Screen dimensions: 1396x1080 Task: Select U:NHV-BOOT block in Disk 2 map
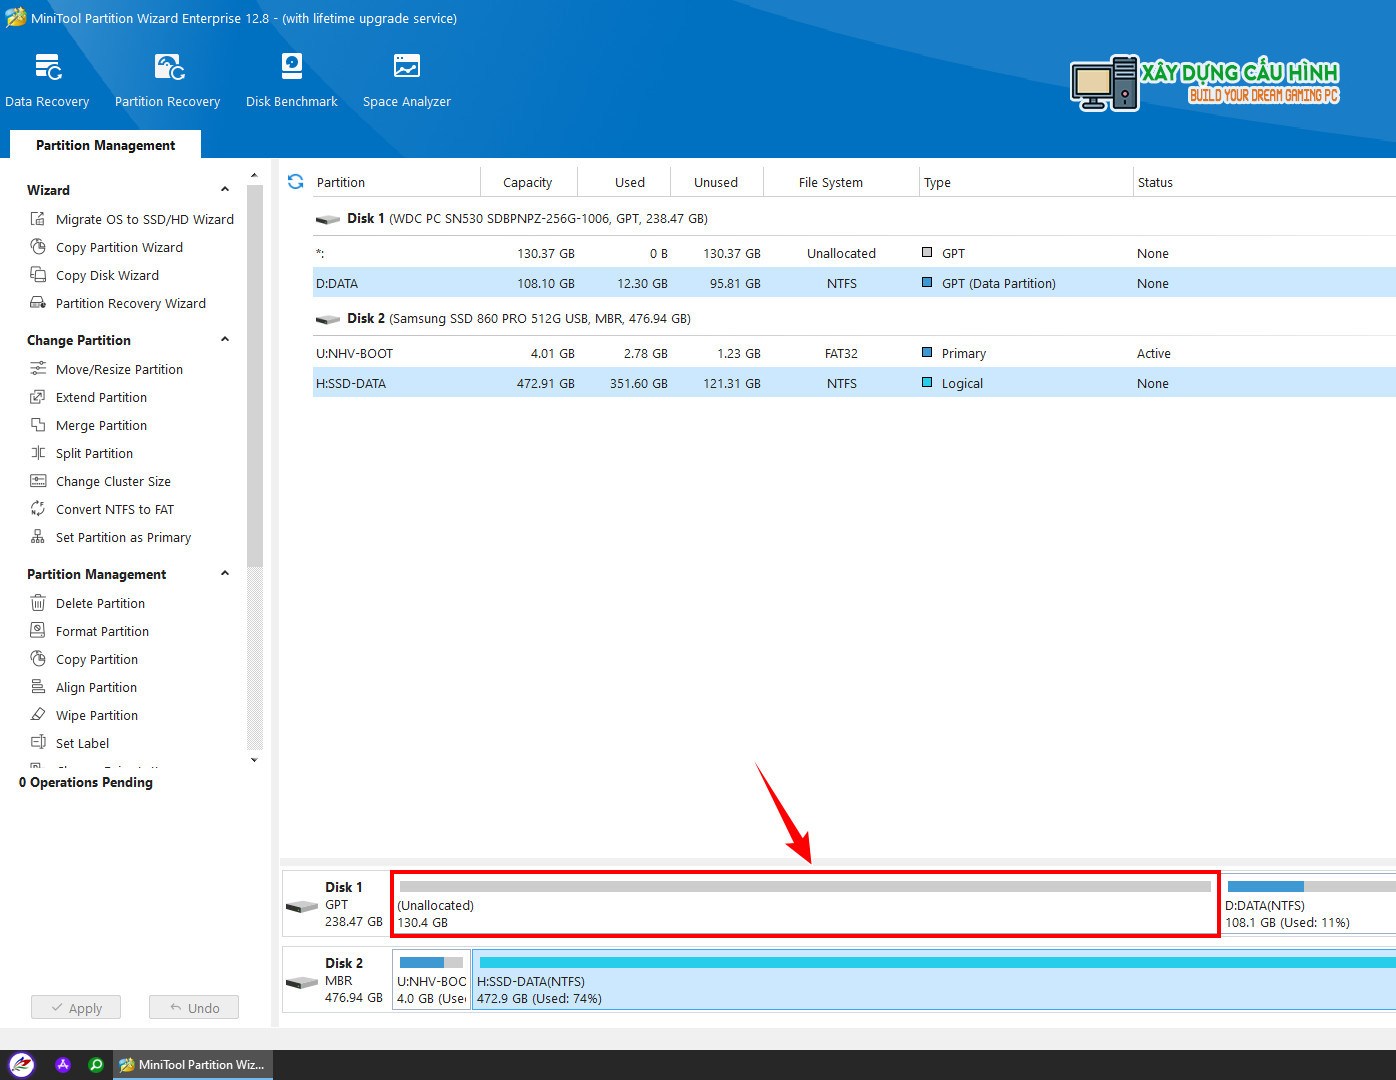431,980
